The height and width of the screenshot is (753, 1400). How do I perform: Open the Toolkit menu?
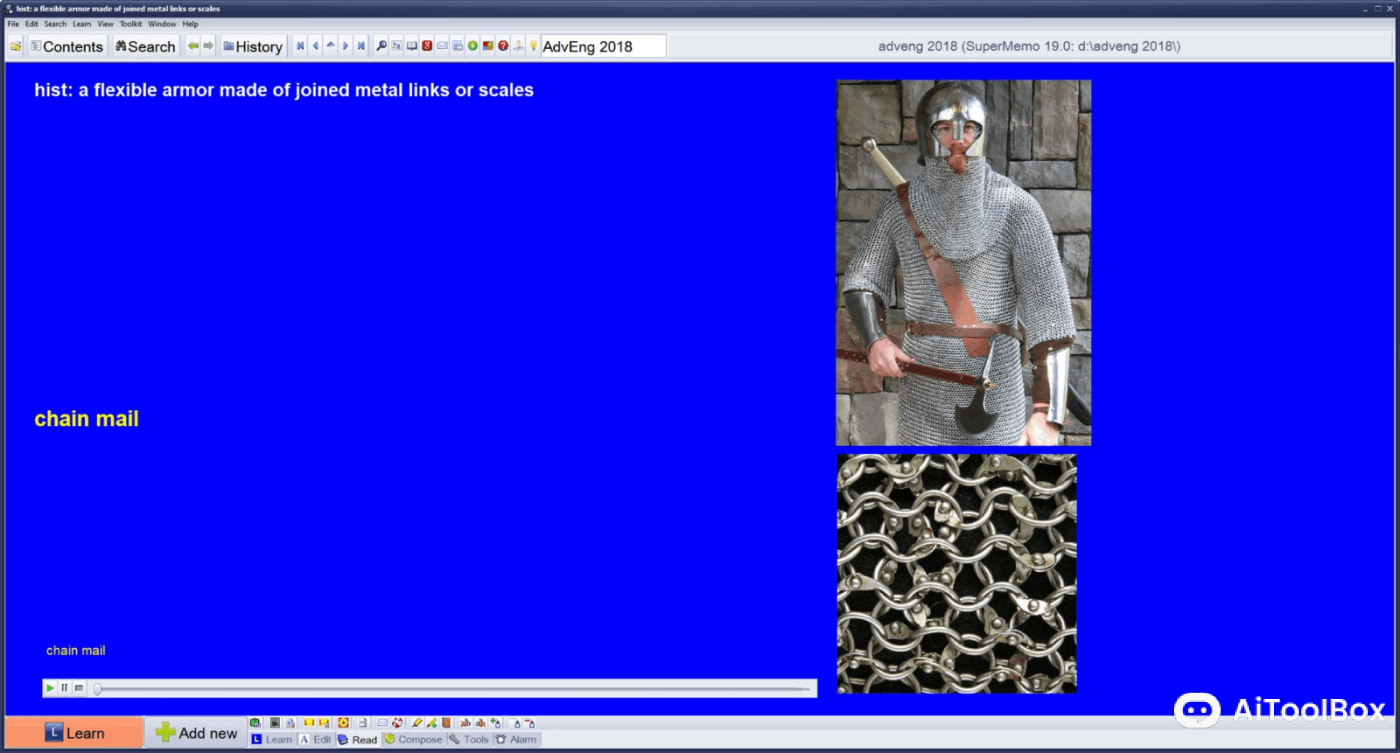point(130,24)
